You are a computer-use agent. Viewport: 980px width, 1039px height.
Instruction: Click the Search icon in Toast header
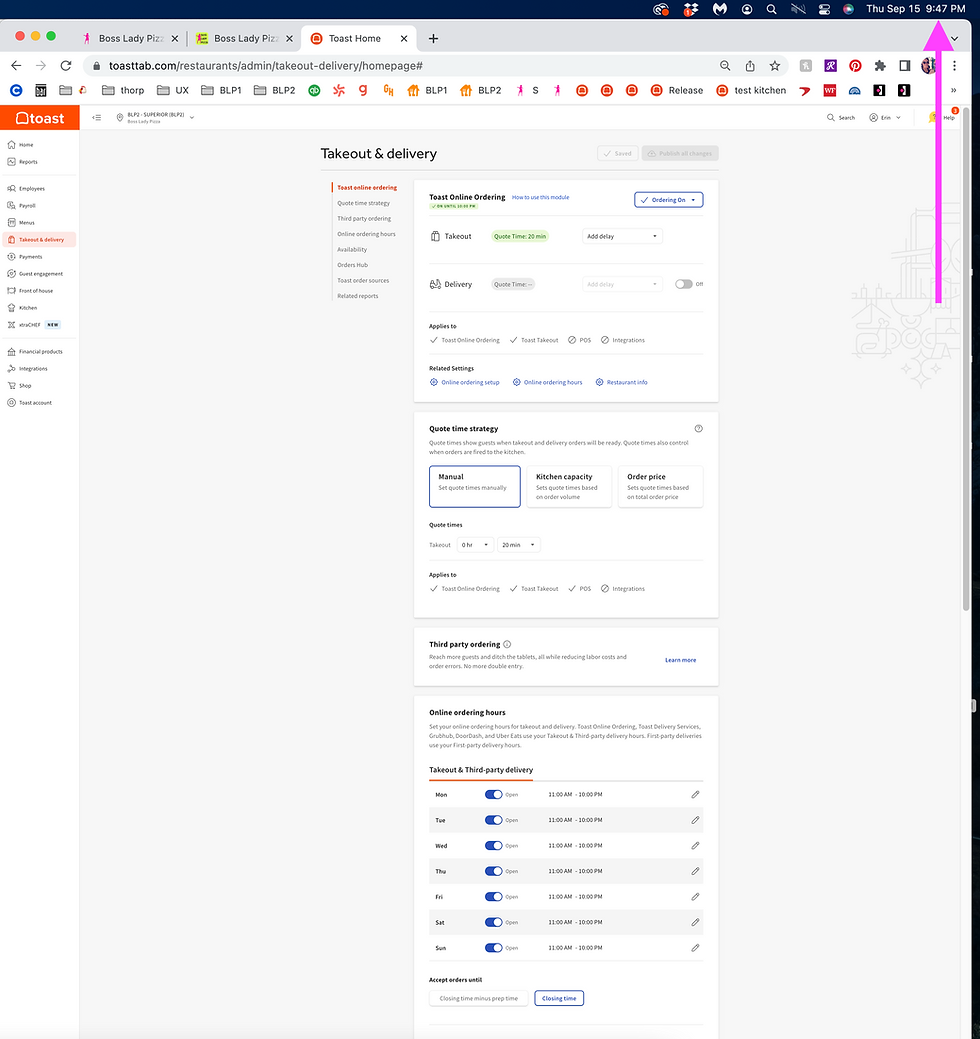click(831, 117)
